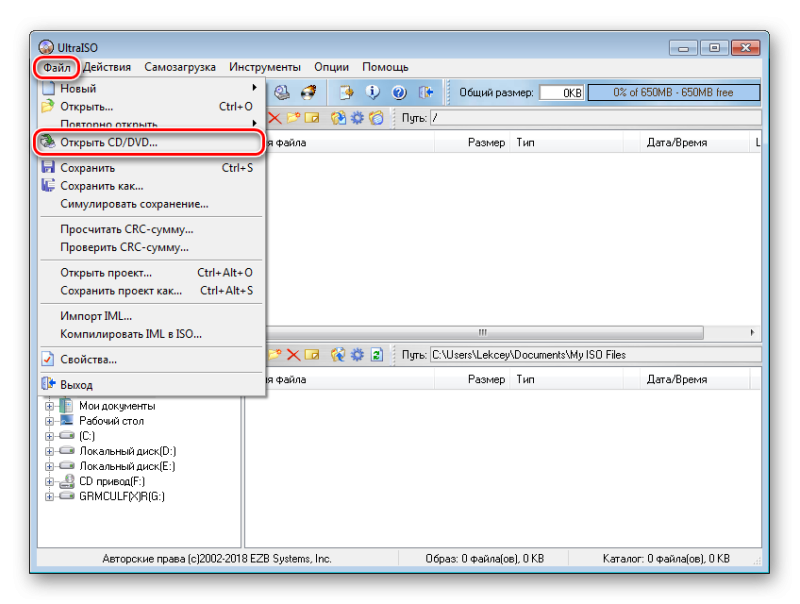Open the Действия menu

pyautogui.click(x=107, y=67)
